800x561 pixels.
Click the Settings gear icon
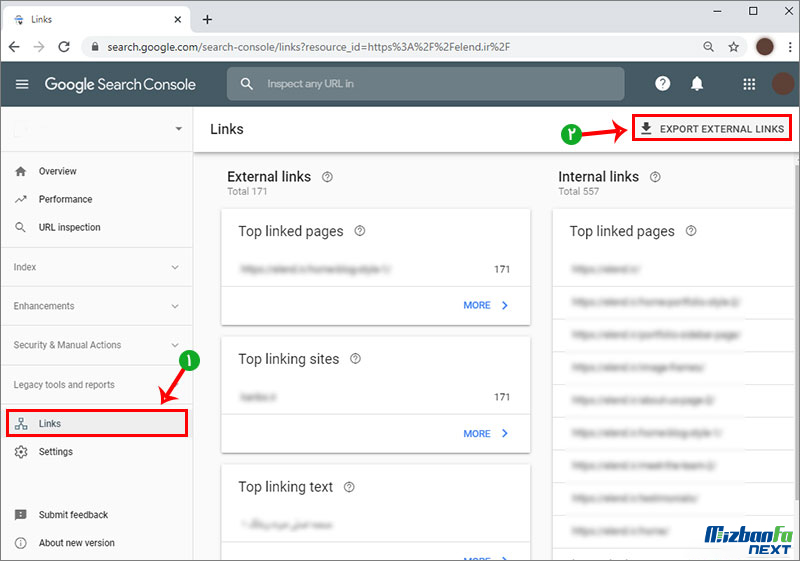21,452
